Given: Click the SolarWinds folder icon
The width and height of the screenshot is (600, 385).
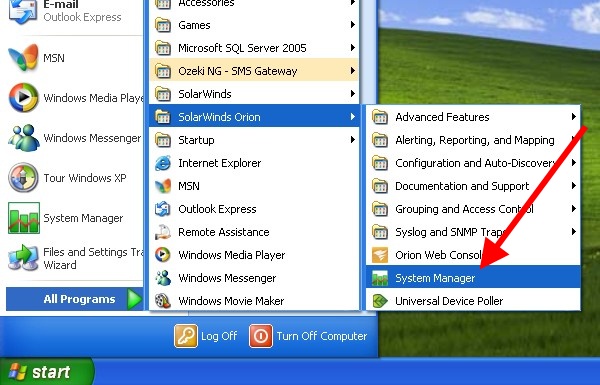Looking at the screenshot, I should [x=163, y=94].
